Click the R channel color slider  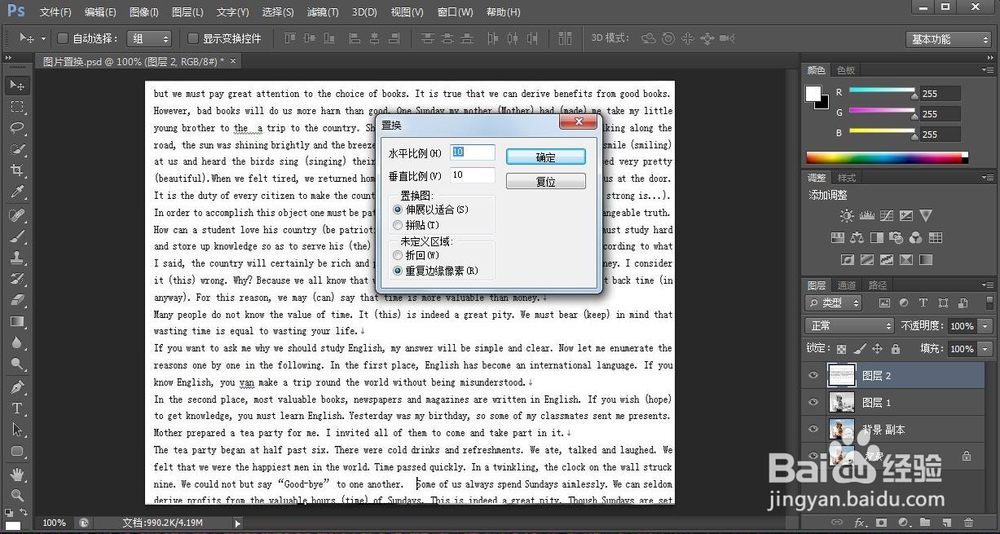point(881,91)
